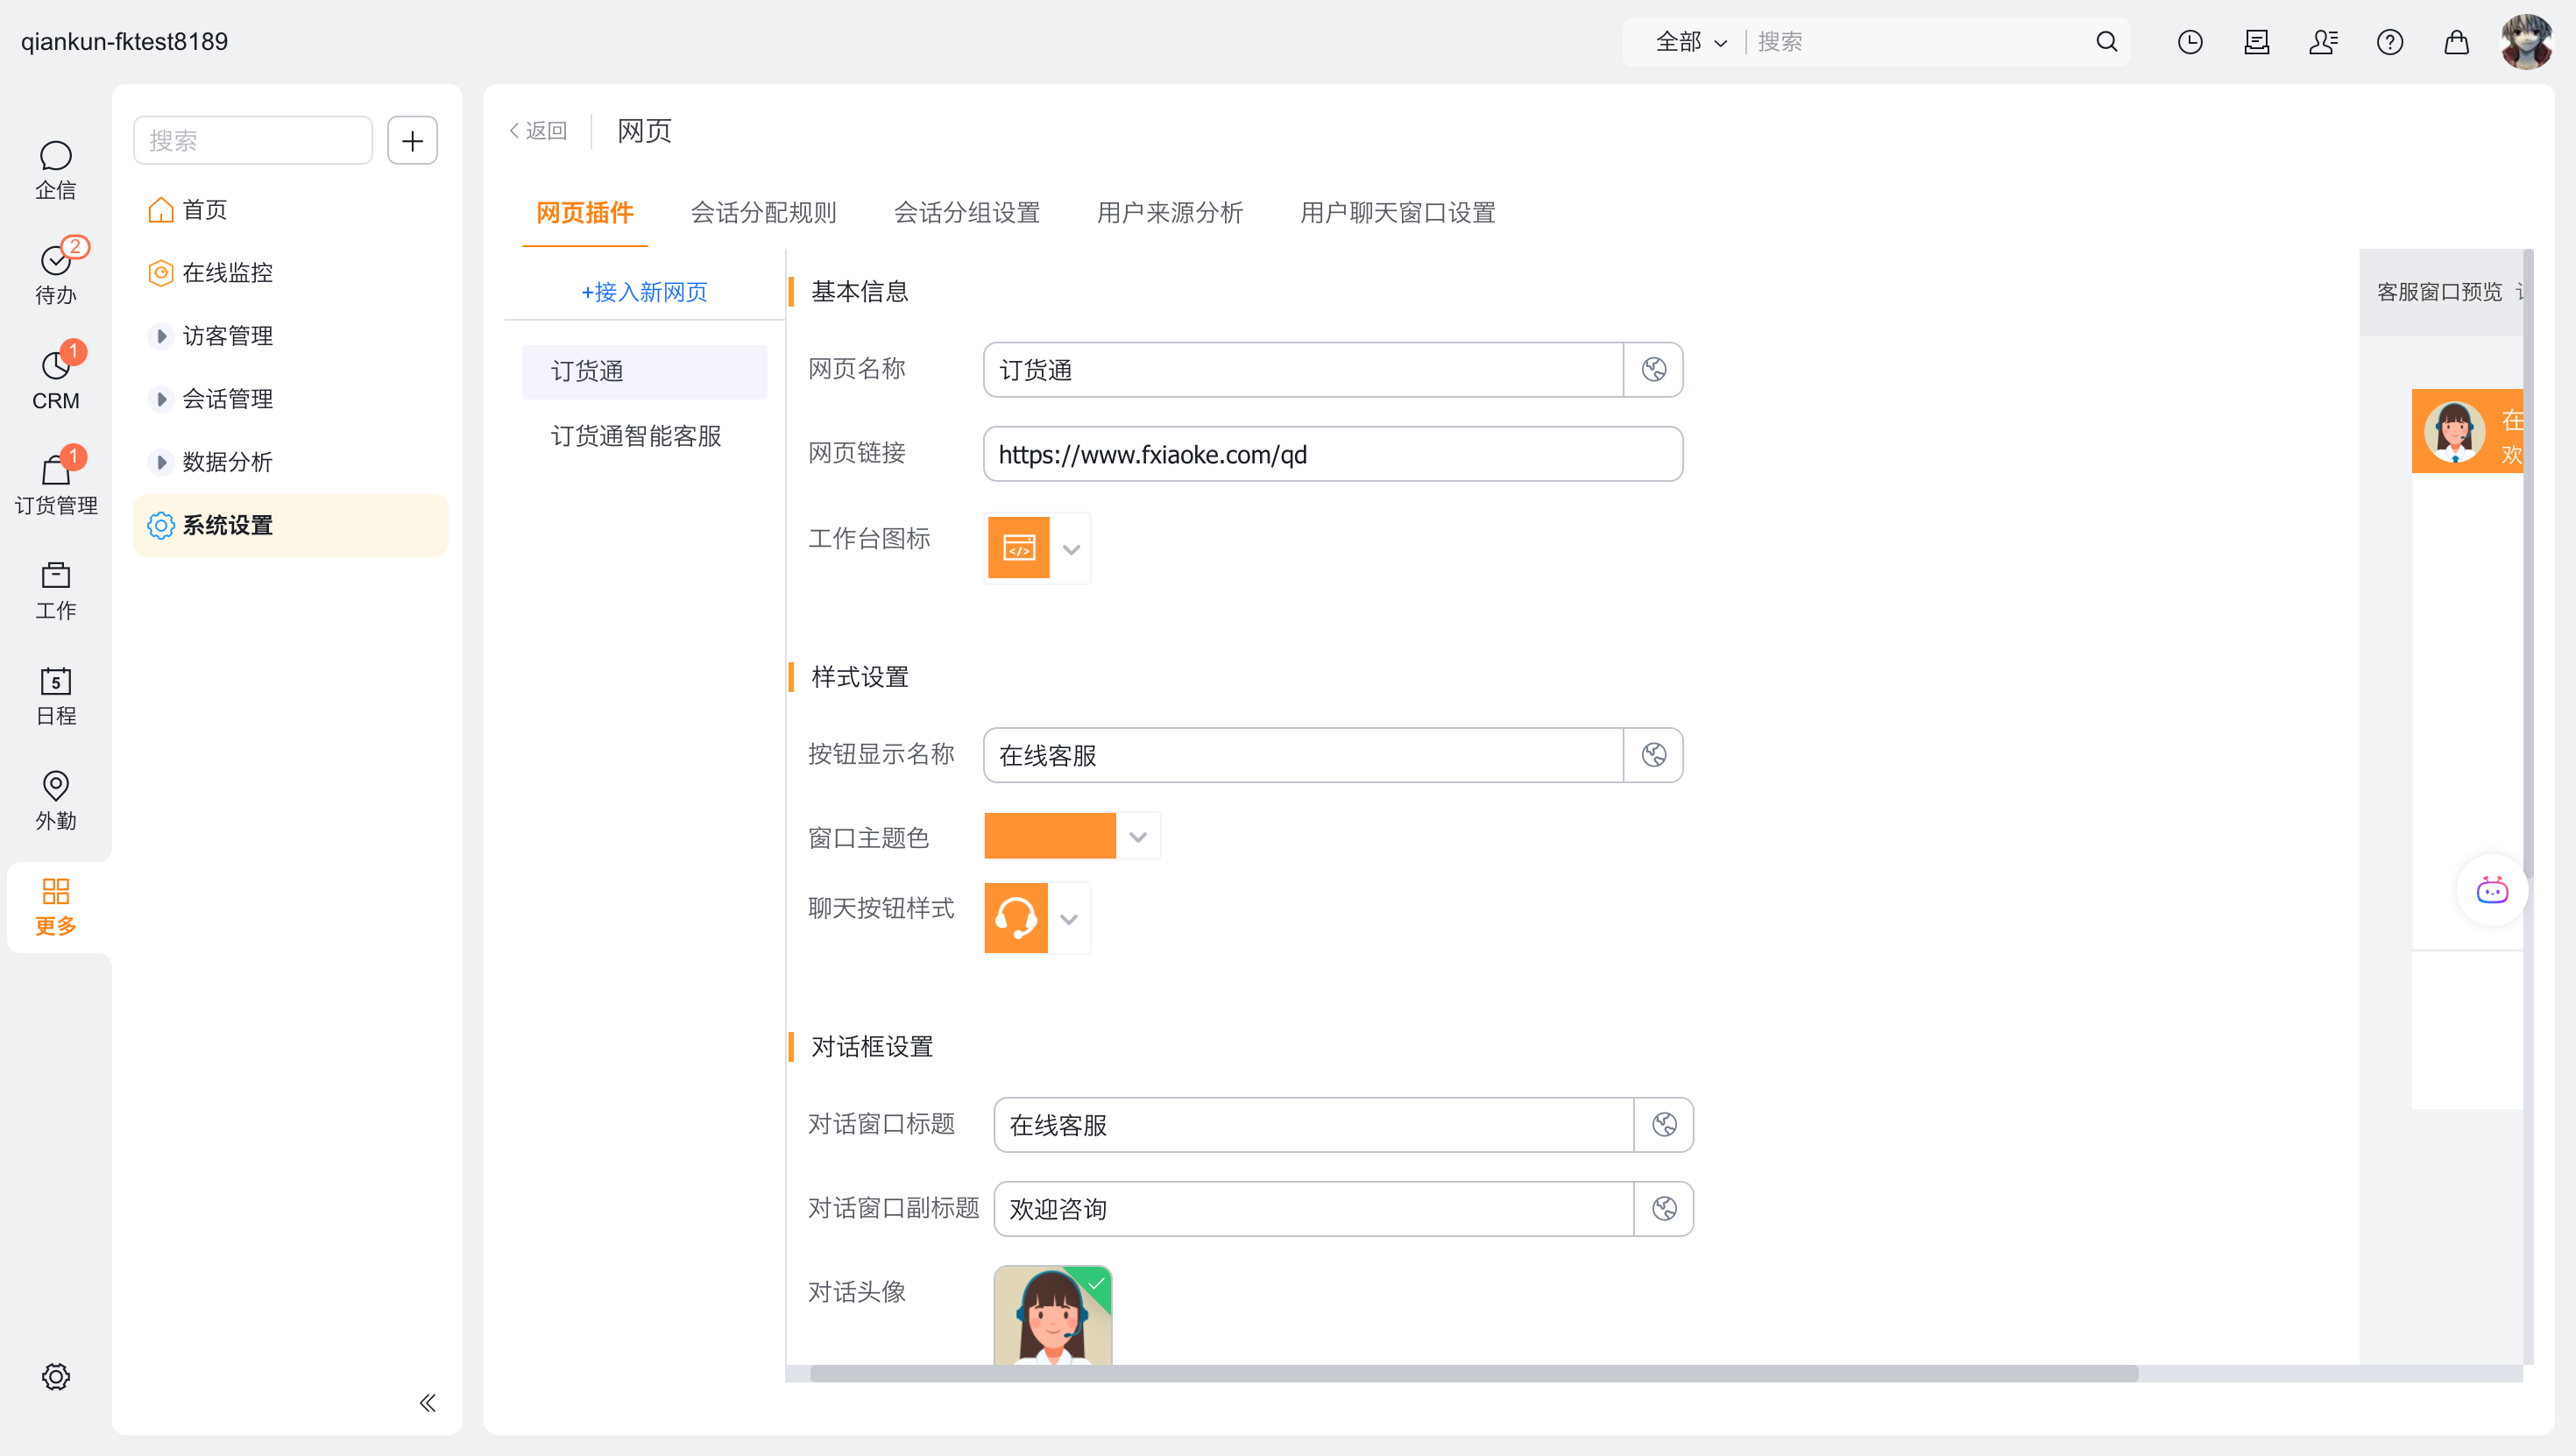This screenshot has width=2576, height=1456.
Task: Click the orange 窗口主题色 color swatch
Action: [x=1049, y=836]
